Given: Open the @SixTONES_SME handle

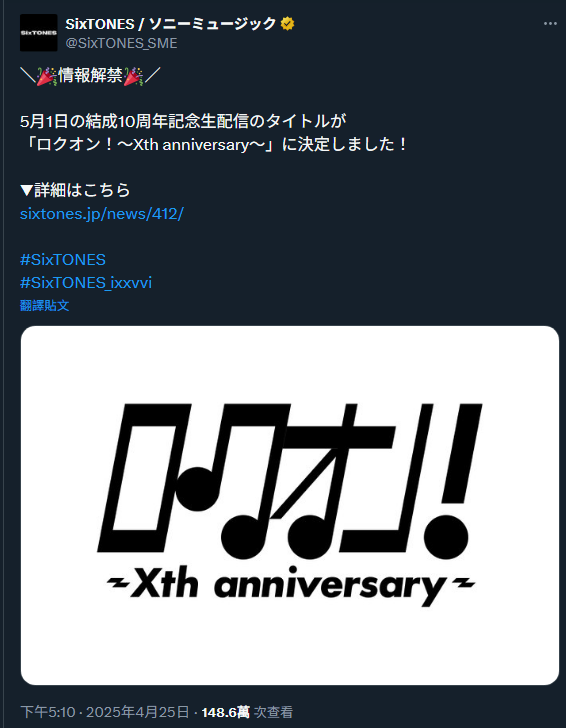Looking at the screenshot, I should (121, 43).
